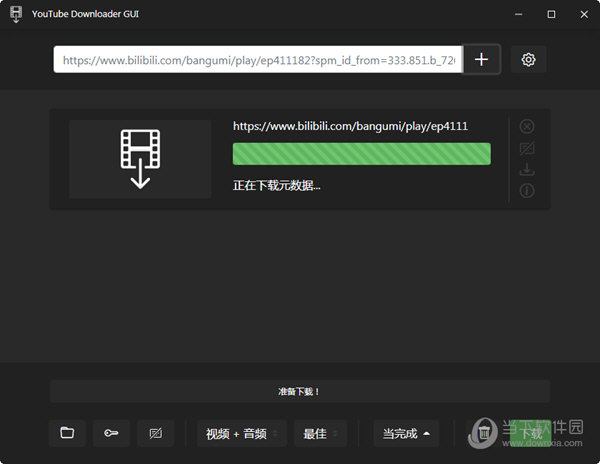600x464 pixels.
Task: Click the 准备下载! status bar
Action: 300,391
